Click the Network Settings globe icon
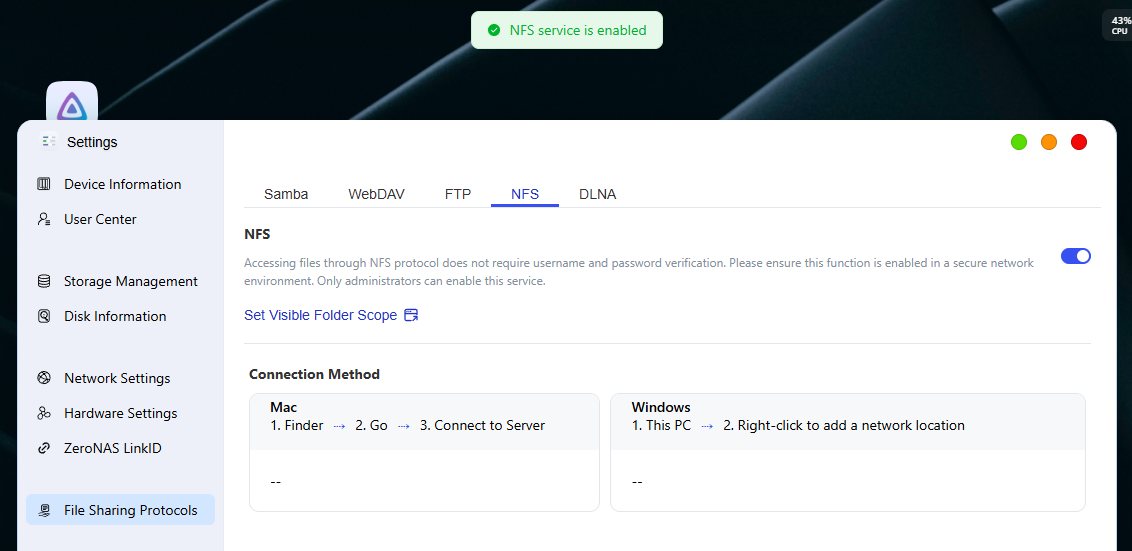Viewport: 1132px width, 551px height. pyautogui.click(x=44, y=378)
